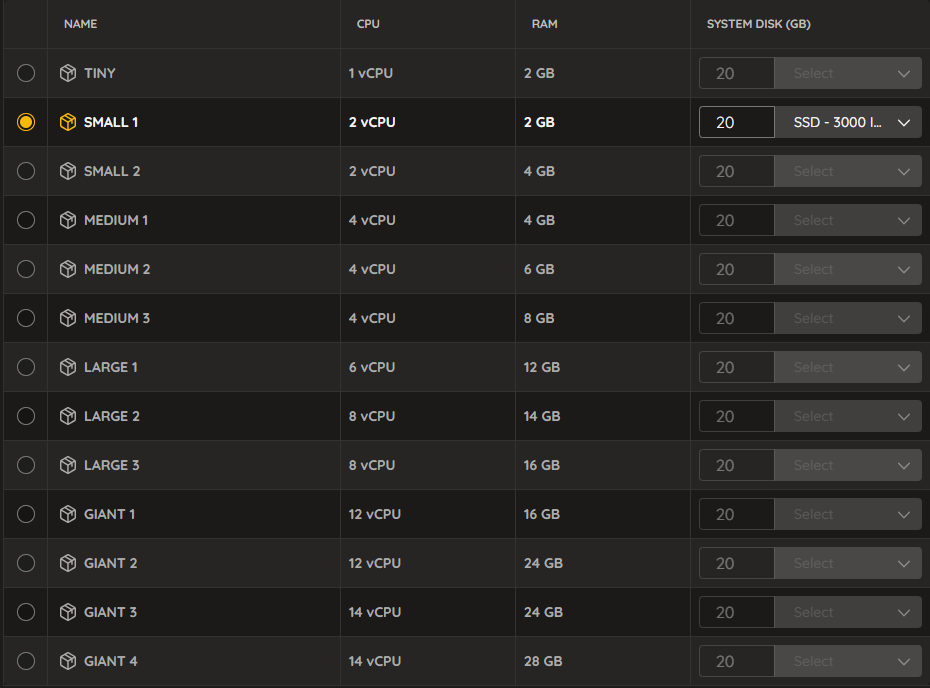Click the 12 vCPU cell of GIANT 1
The width and height of the screenshot is (930, 688).
click(375, 514)
